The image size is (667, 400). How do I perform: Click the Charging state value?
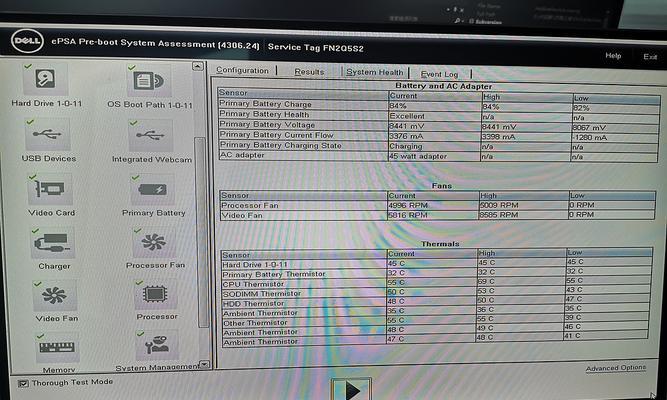[x=406, y=146]
